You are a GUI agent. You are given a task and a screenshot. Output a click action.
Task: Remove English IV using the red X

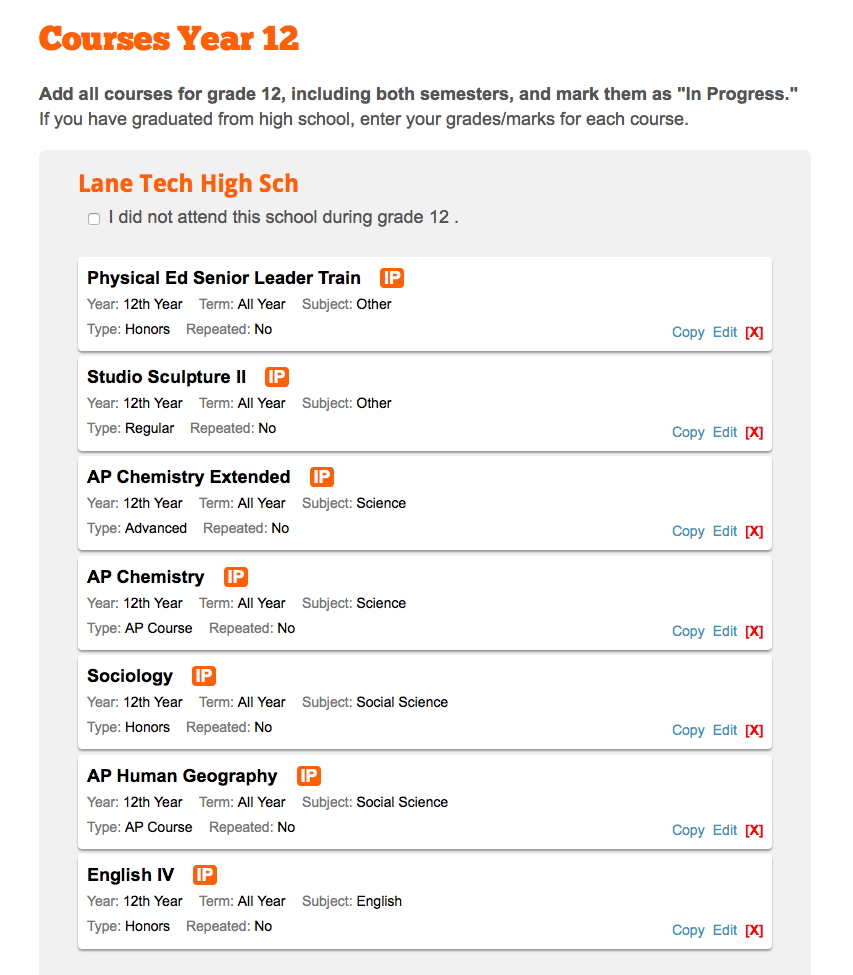[754, 930]
